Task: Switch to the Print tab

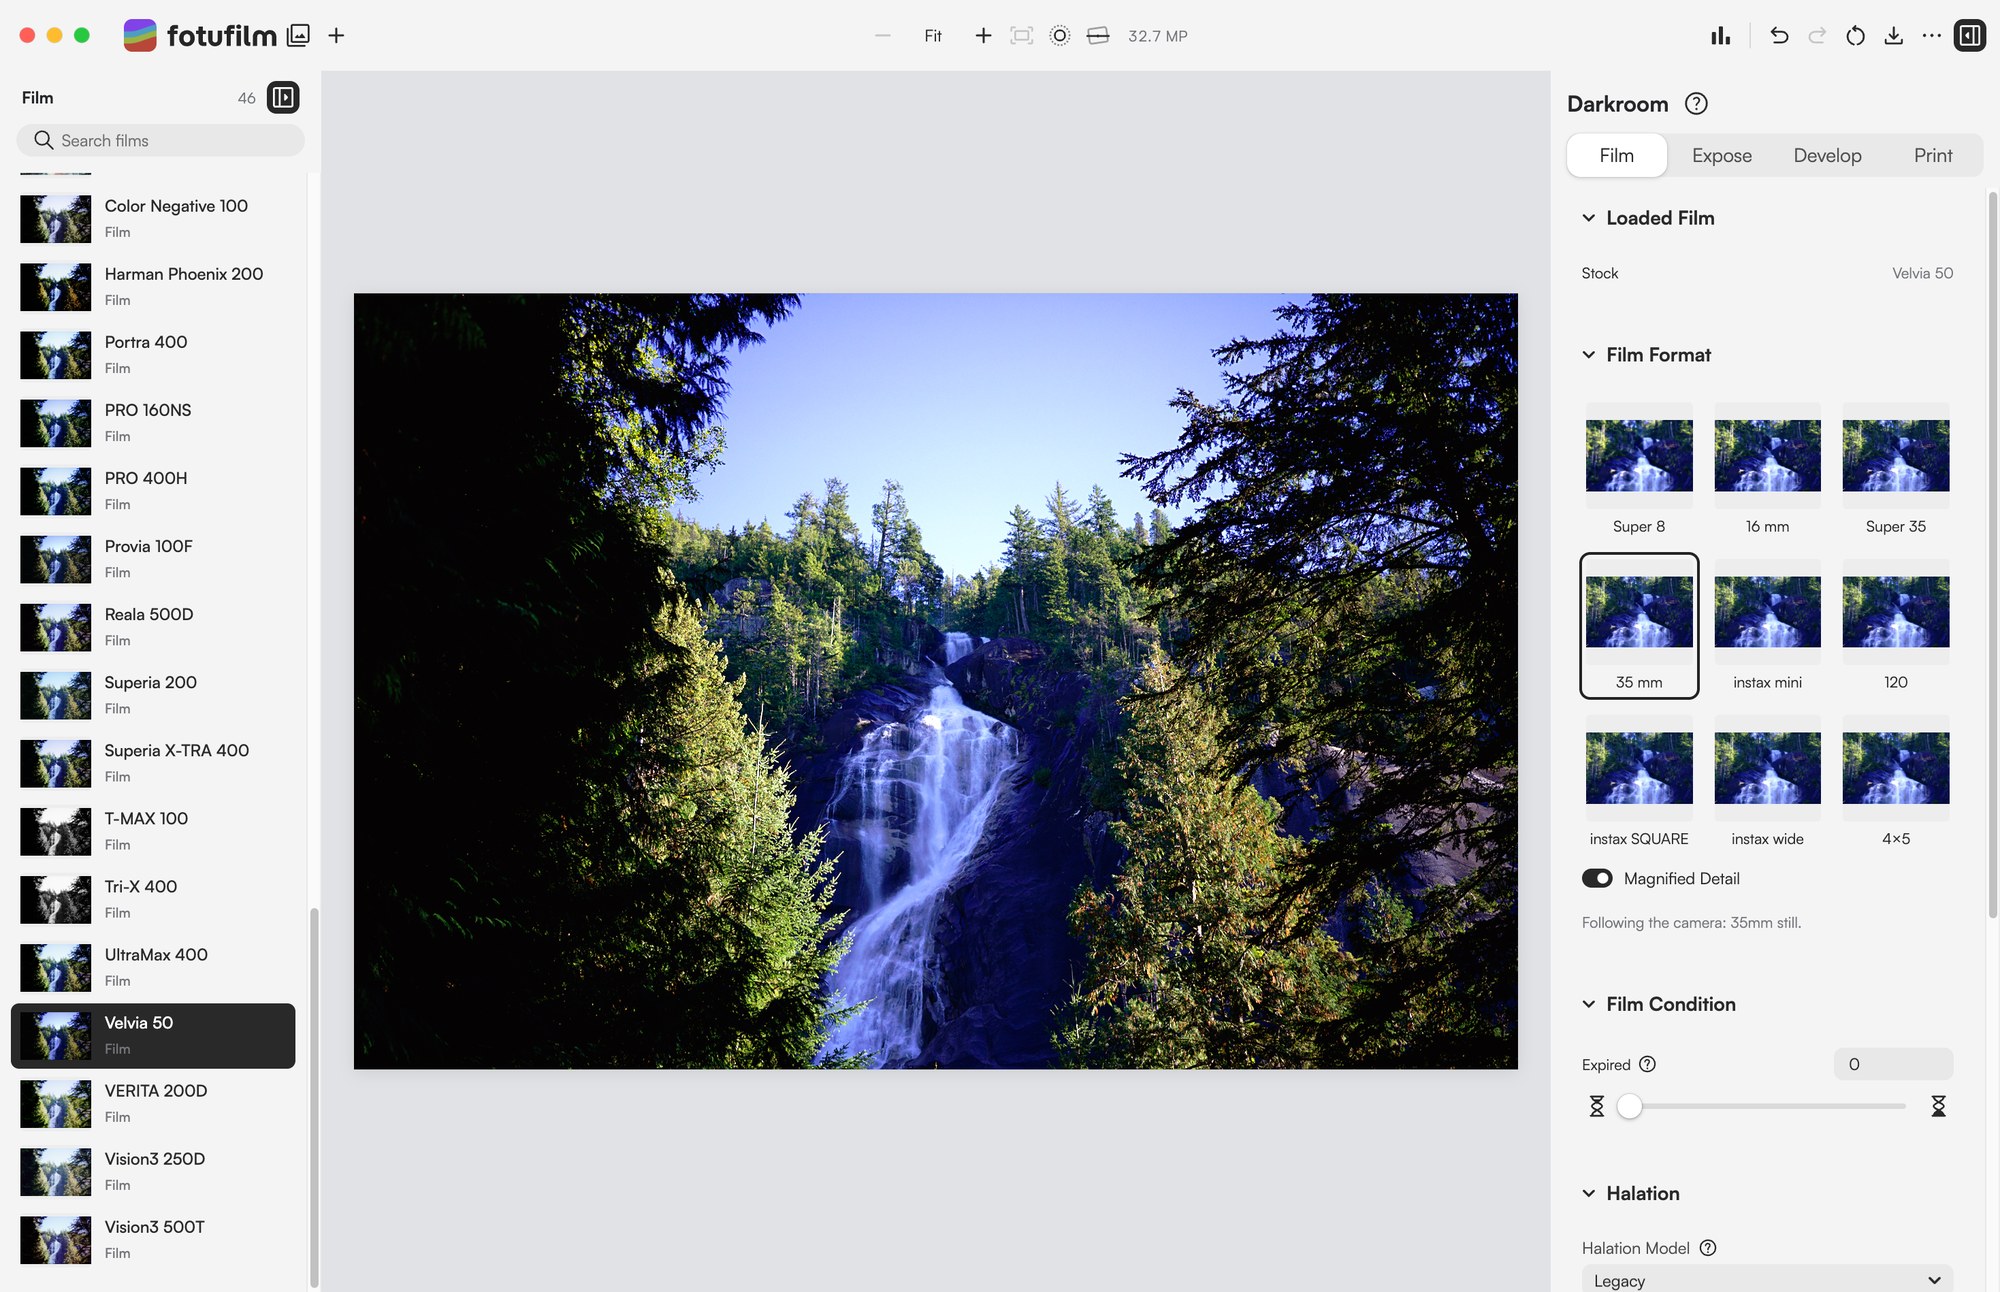Action: tap(1932, 155)
